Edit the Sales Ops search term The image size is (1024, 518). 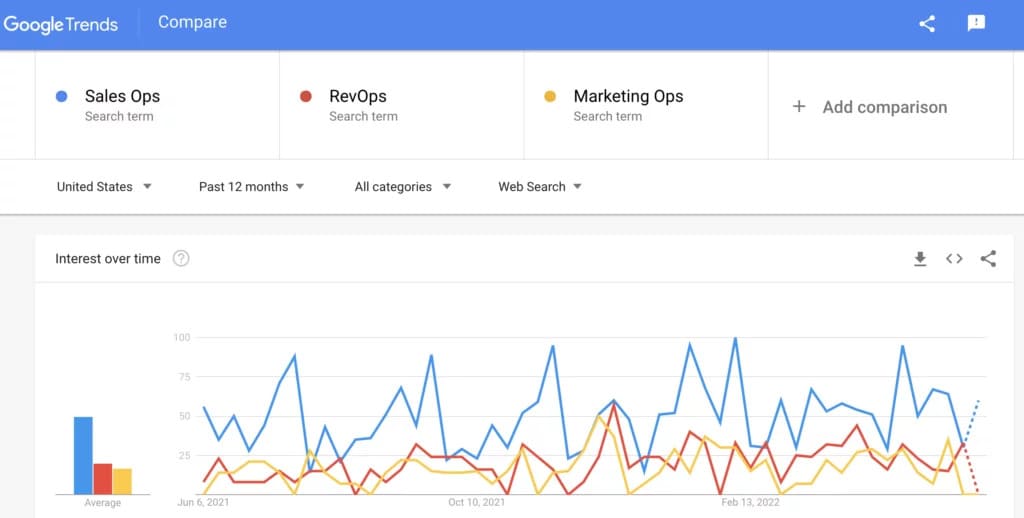[x=157, y=105]
